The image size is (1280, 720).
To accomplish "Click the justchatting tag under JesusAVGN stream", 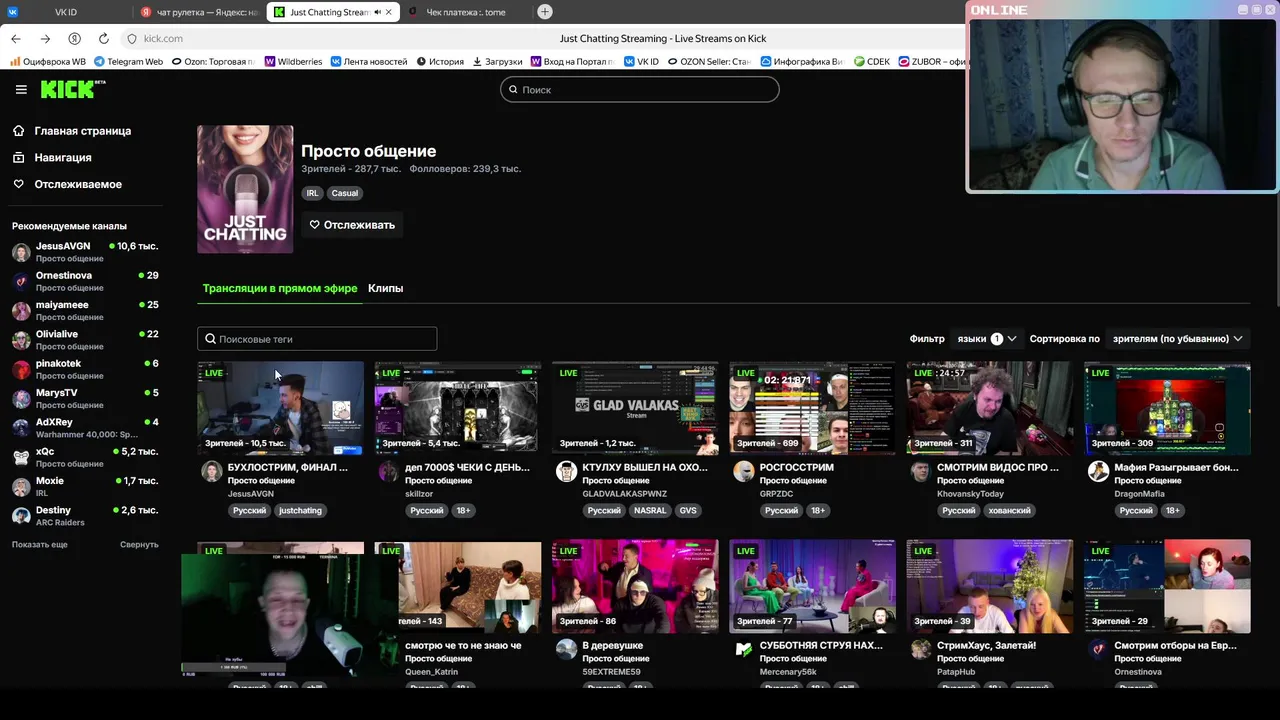I will pos(300,511).
